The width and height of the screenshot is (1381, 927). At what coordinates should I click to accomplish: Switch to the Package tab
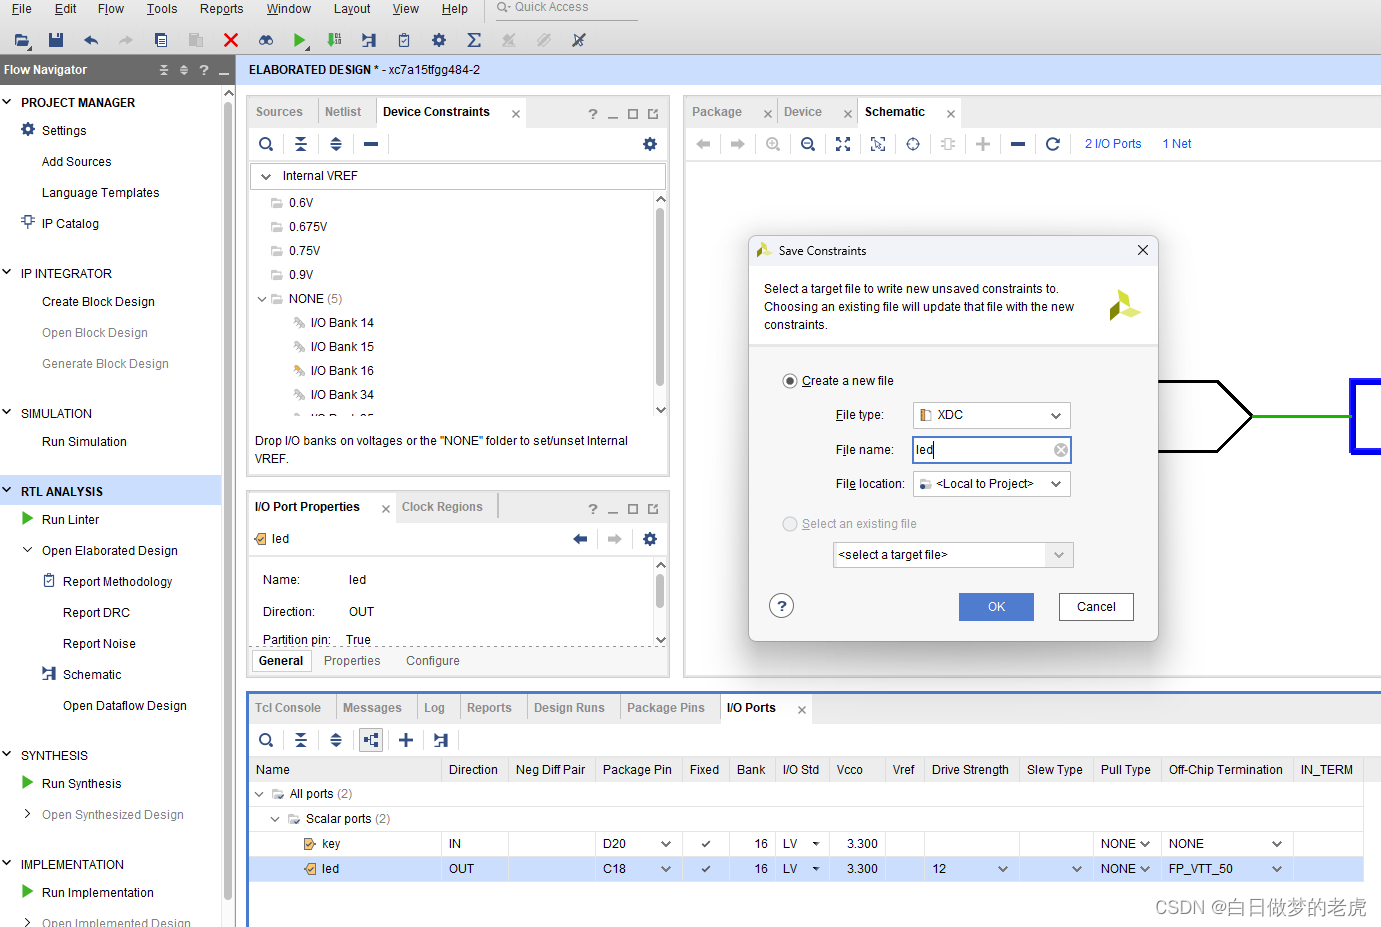(x=717, y=112)
